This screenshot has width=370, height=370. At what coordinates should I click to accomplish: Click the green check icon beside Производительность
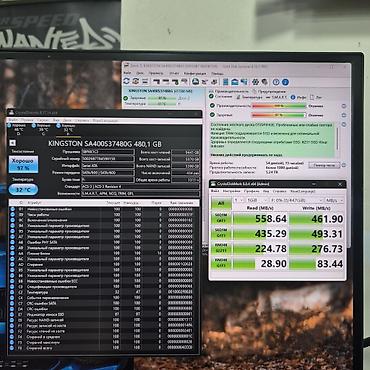pos(212,106)
